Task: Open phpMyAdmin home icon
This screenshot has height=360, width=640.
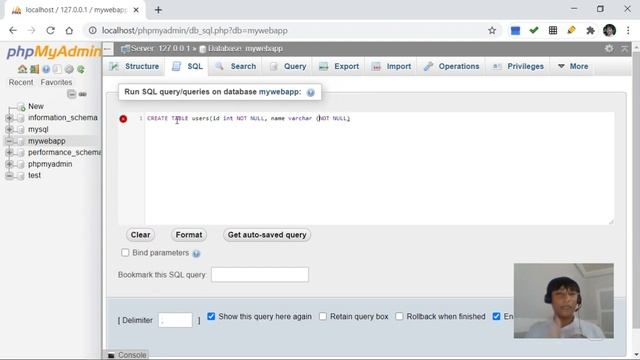Action: tap(22, 69)
